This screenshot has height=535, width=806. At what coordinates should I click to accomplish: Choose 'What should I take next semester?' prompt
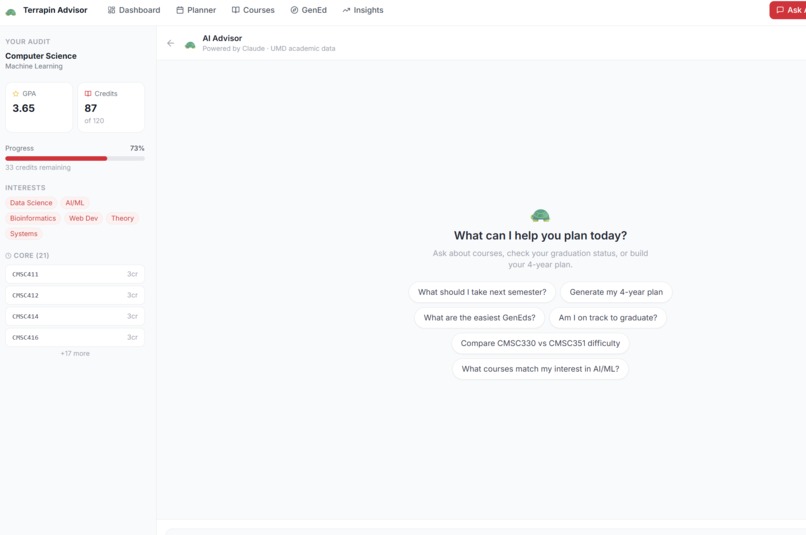tap(482, 292)
